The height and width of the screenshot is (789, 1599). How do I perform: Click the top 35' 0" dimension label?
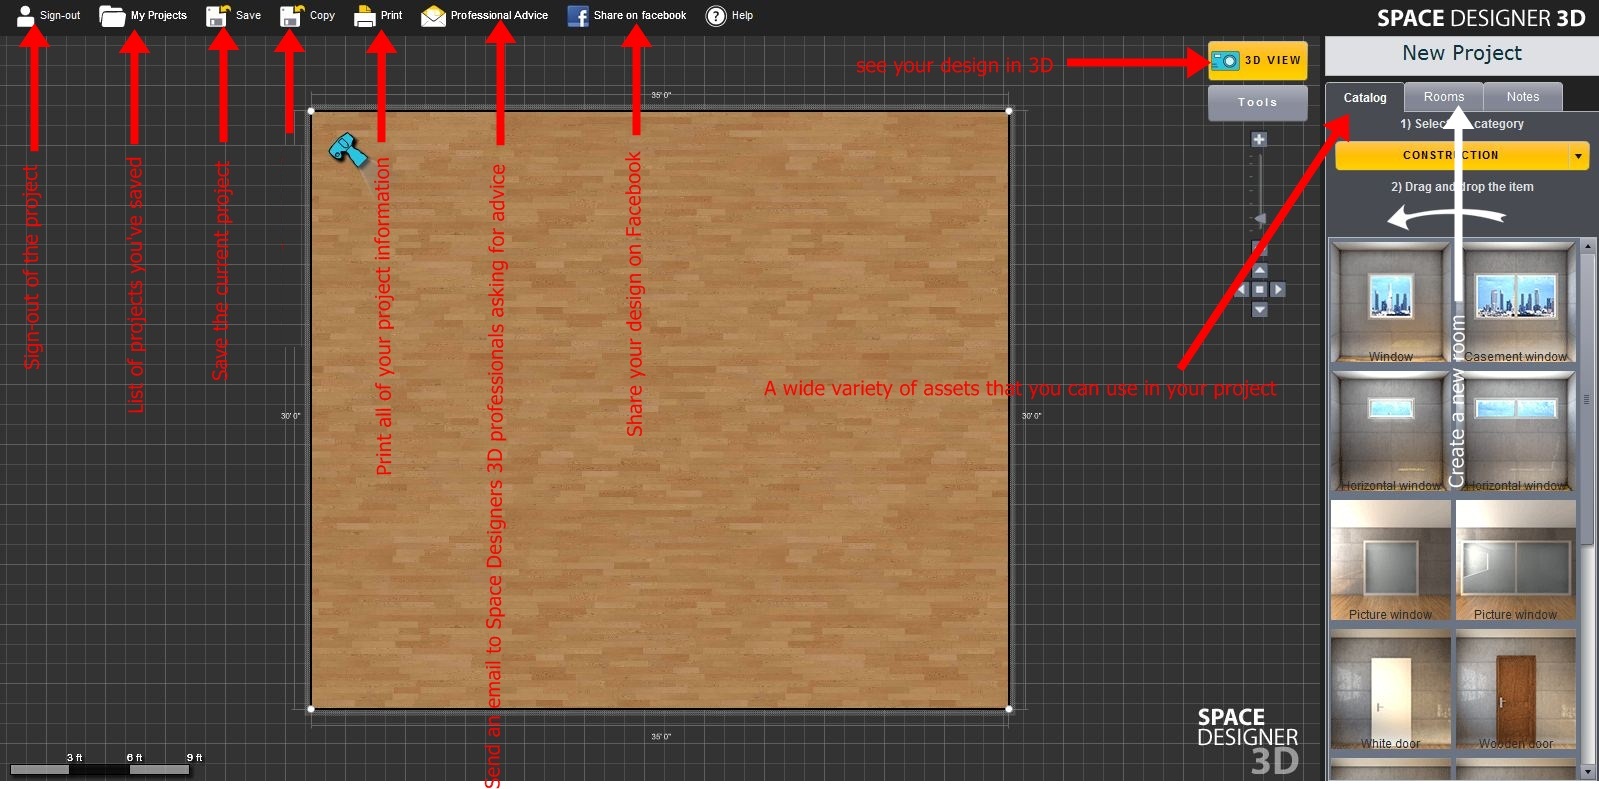[x=661, y=95]
